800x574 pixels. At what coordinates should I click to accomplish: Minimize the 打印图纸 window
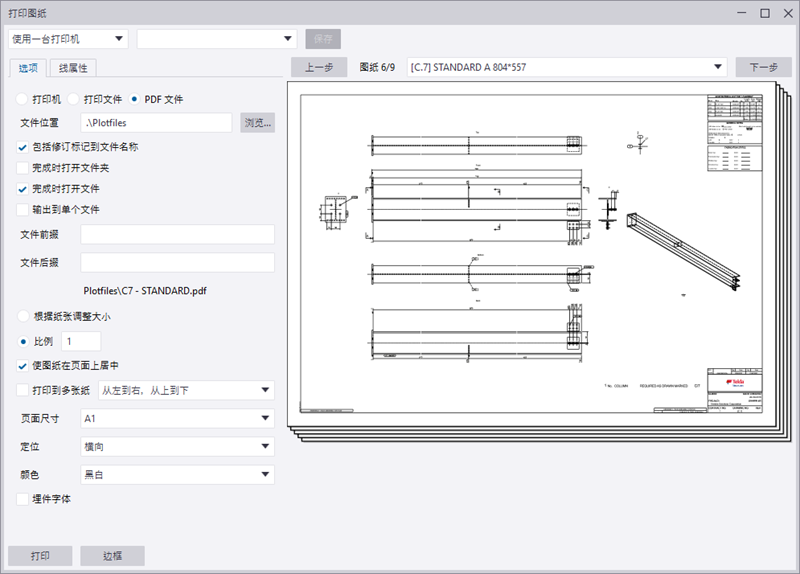click(x=742, y=13)
